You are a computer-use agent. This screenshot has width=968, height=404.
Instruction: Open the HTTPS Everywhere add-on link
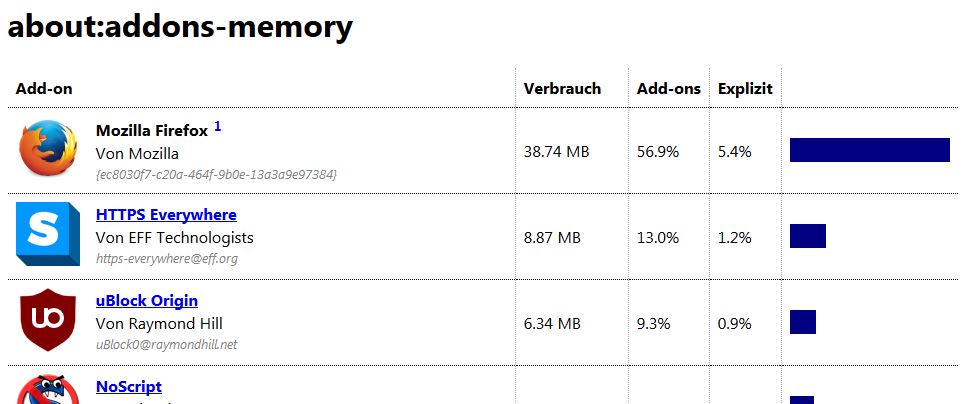pyautogui.click(x=166, y=214)
